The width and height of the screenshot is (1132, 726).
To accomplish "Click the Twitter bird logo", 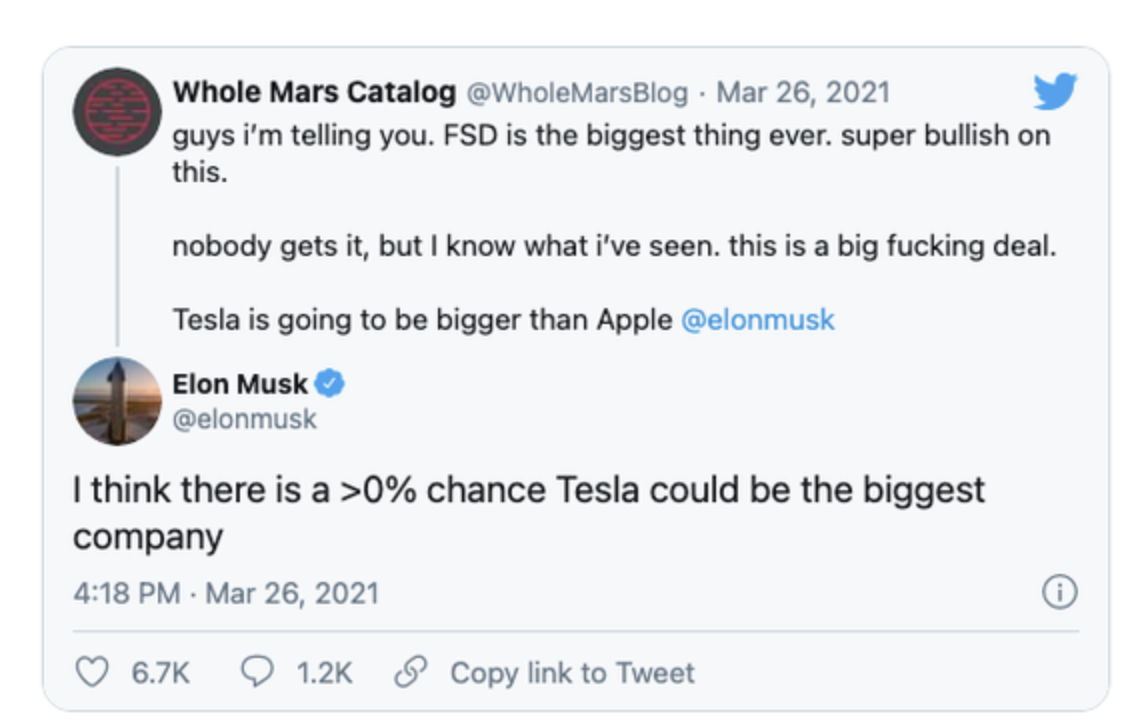I will [x=1054, y=93].
